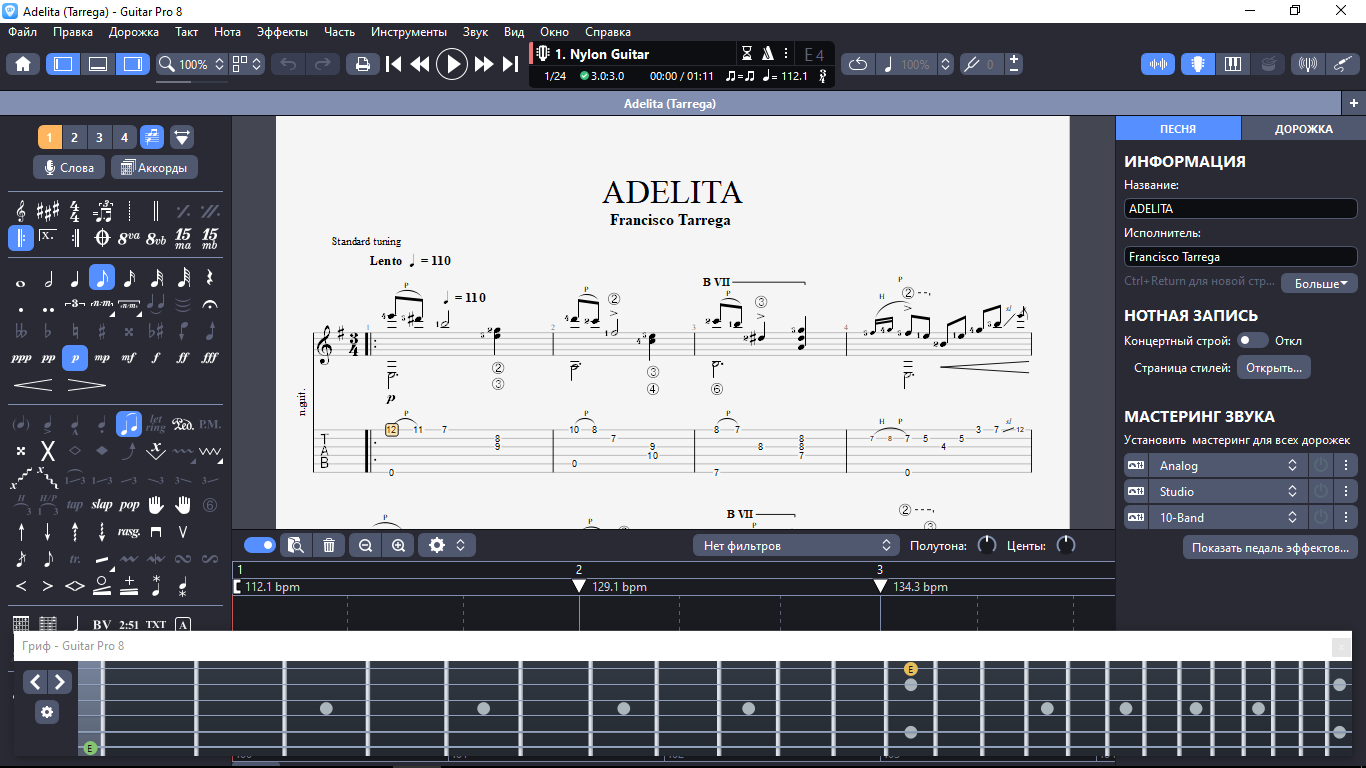This screenshot has height=768, width=1366.
Task: Switch to the ДОРОЖКА tab
Action: coord(1303,129)
